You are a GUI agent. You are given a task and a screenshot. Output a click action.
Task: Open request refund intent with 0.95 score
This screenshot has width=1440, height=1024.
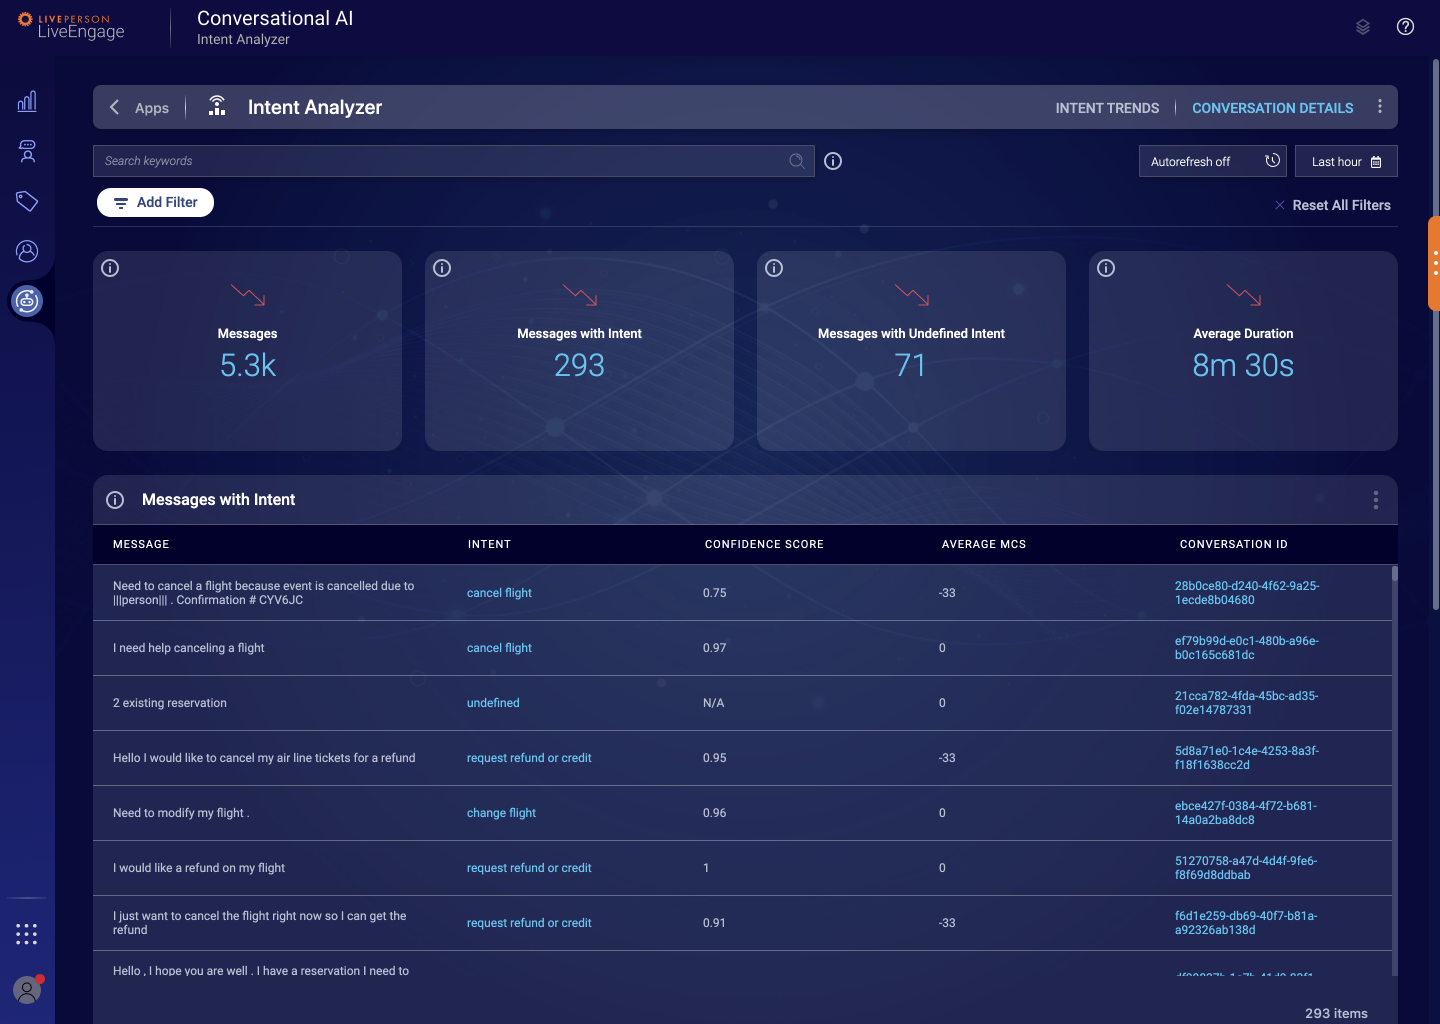pyautogui.click(x=529, y=758)
